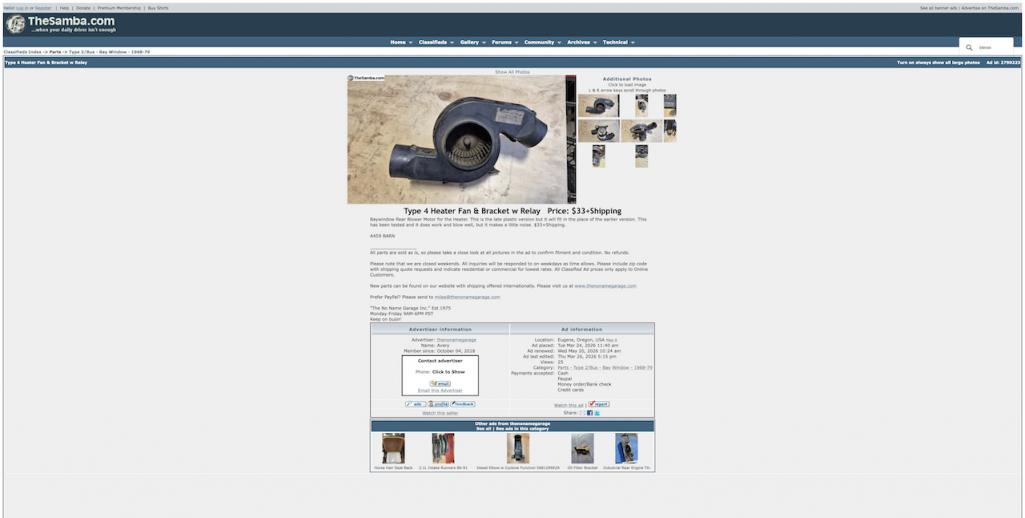Open seller profile via profile button
The height and width of the screenshot is (518, 1025).
pos(439,404)
